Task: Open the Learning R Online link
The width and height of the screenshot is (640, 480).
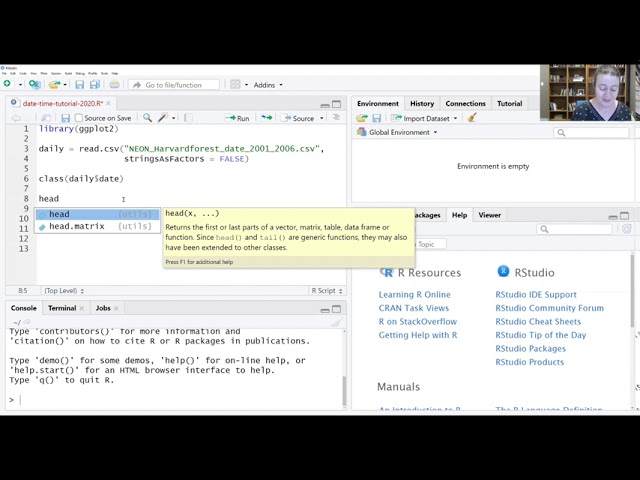Action: pos(414,295)
